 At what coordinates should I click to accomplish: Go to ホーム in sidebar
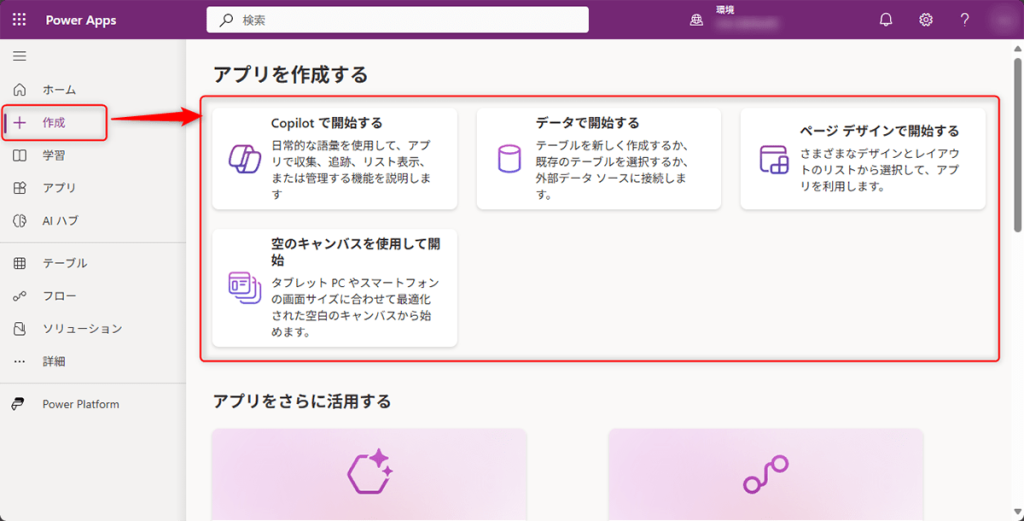(x=59, y=89)
